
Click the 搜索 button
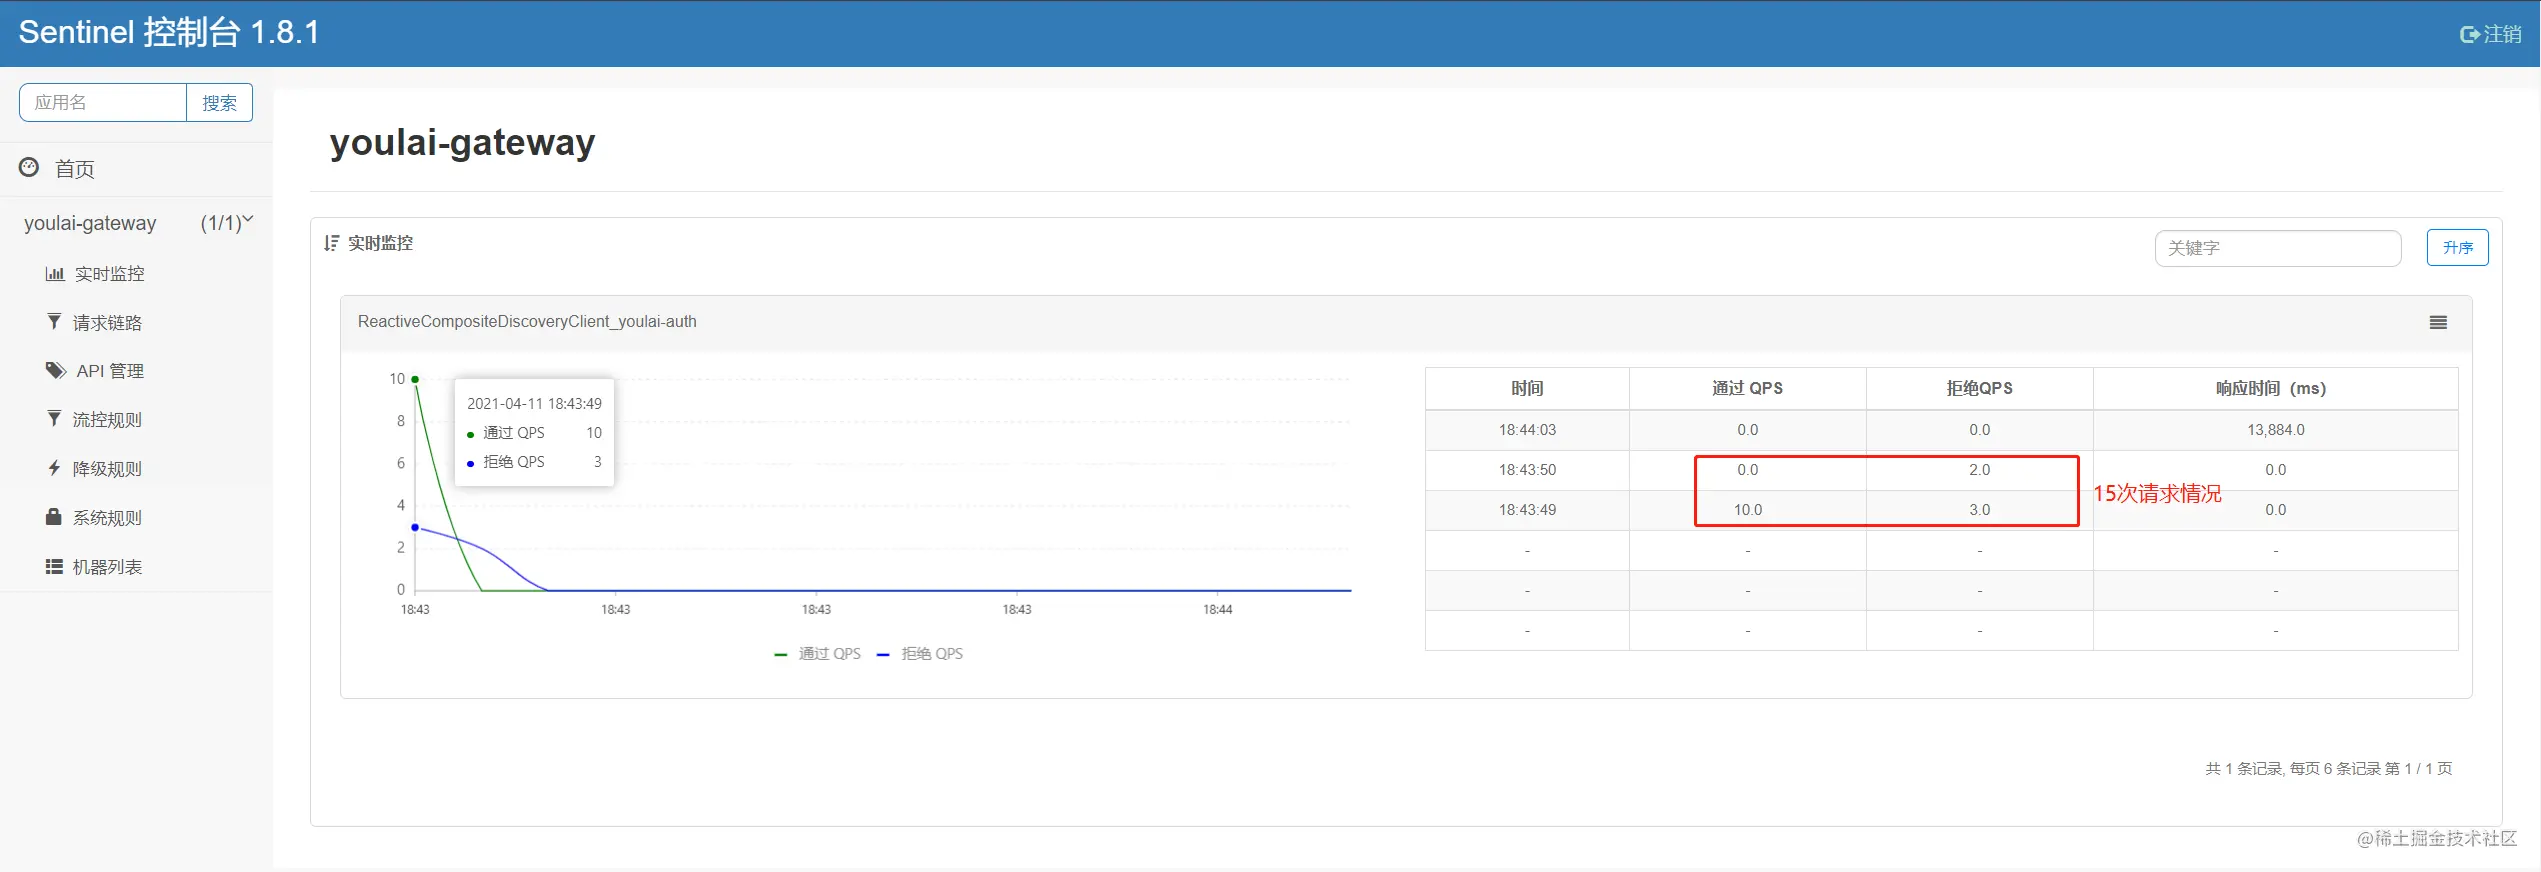(219, 102)
